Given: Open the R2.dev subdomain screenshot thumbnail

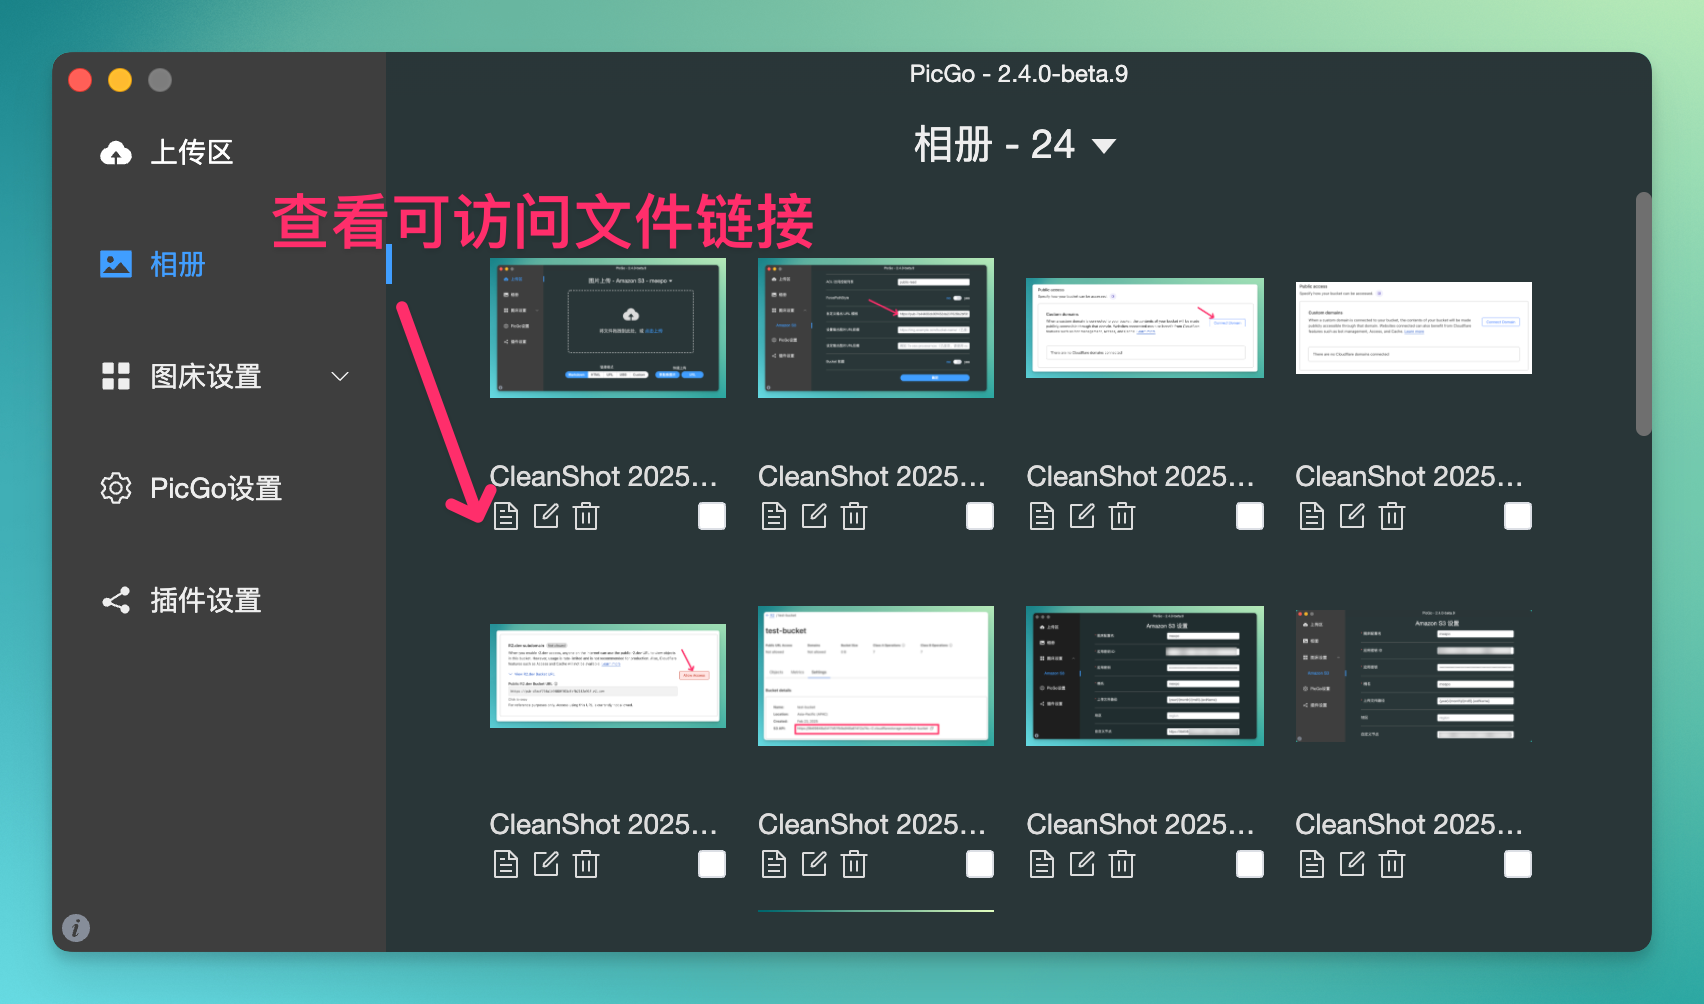Looking at the screenshot, I should click(x=608, y=676).
